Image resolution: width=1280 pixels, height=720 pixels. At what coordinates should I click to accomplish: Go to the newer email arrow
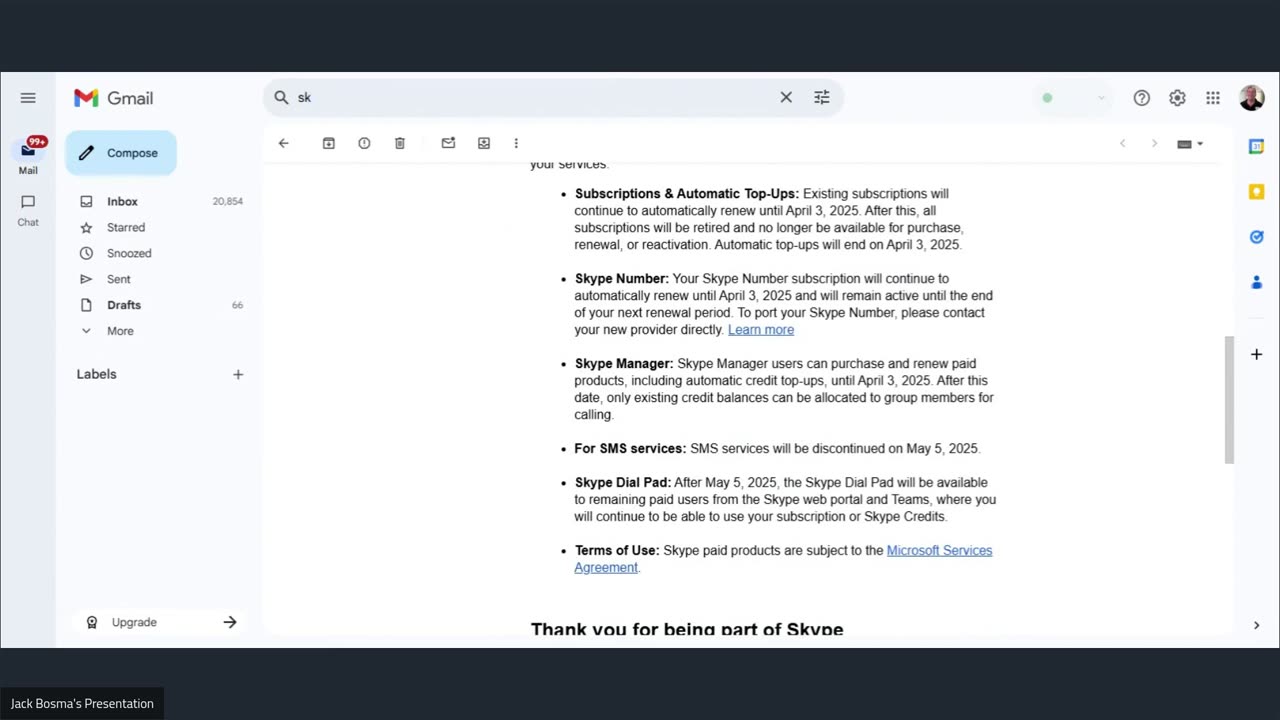coord(1122,143)
